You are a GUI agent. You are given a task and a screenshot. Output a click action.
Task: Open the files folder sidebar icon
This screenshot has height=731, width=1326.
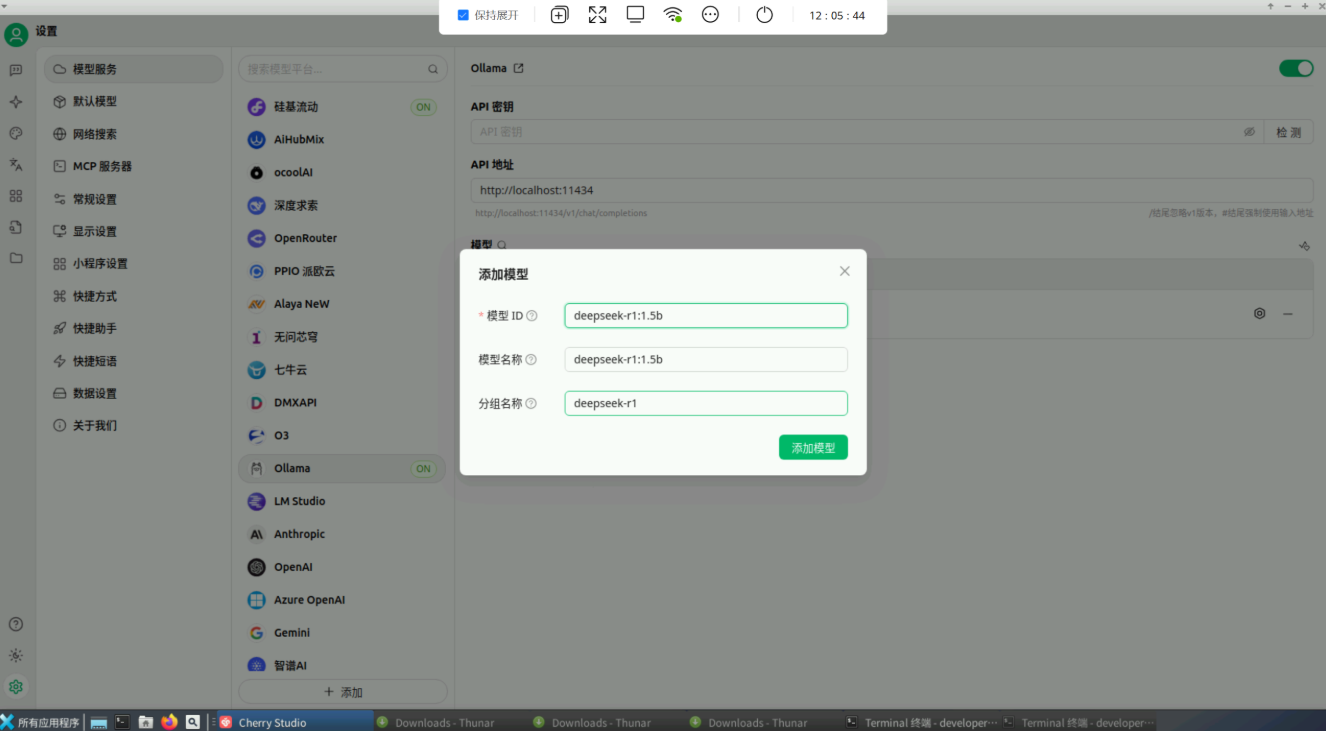click(x=16, y=258)
